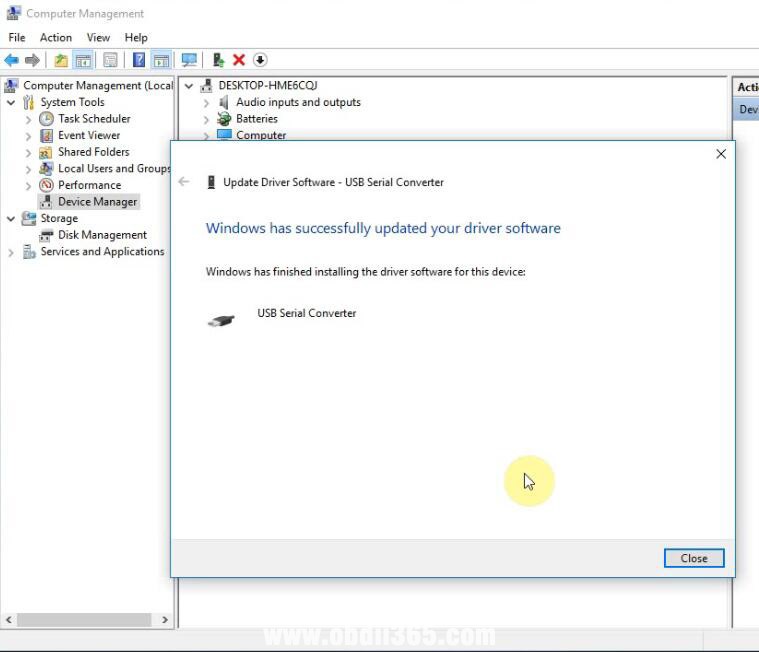
Task: Click the Disable down-arrow toolbar icon
Action: [260, 60]
